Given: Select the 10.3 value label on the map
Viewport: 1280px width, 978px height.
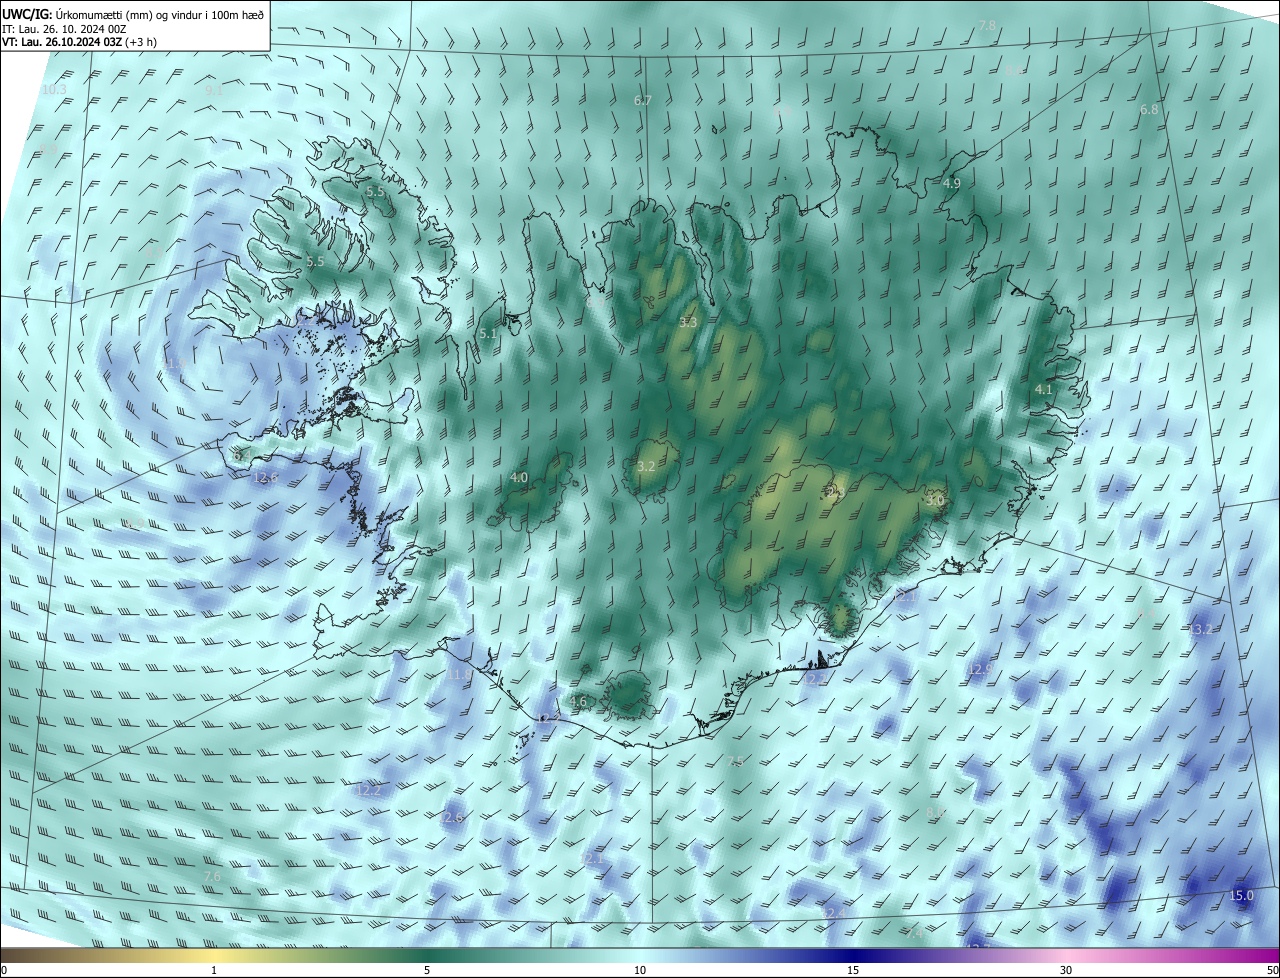Looking at the screenshot, I should tap(54, 90).
